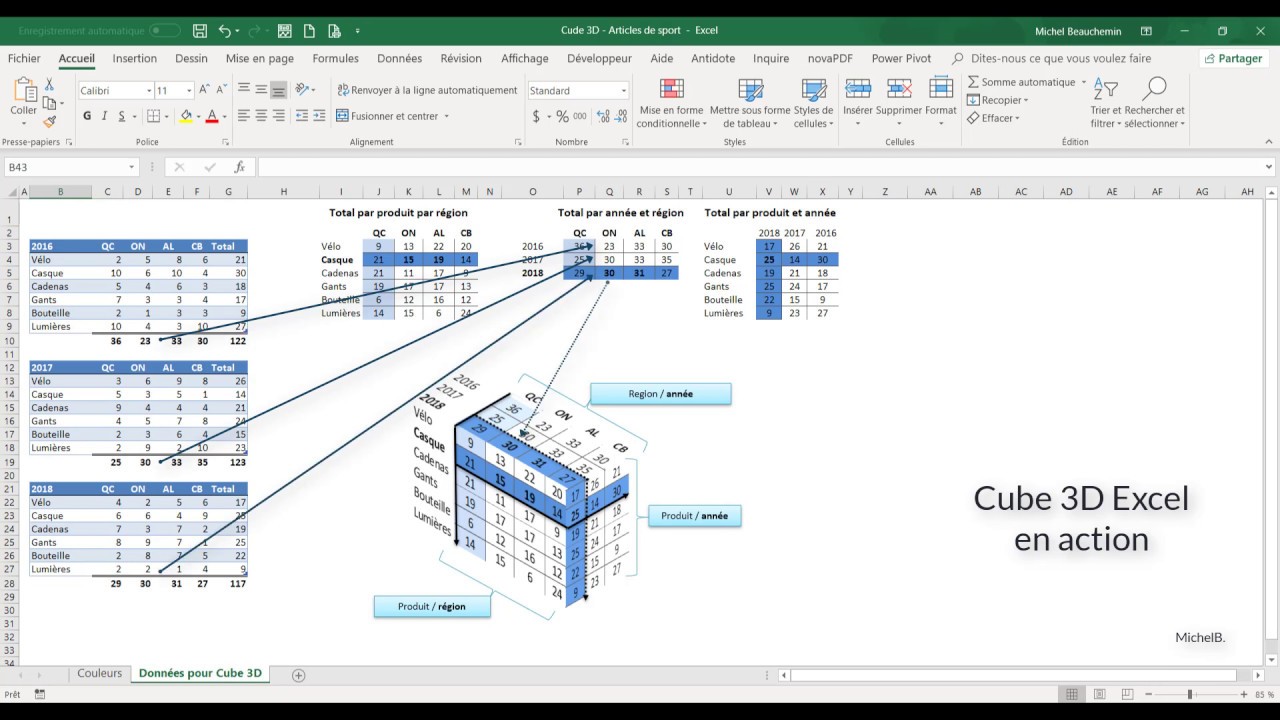Open Mise en forme conditionnelle menu
Image resolution: width=1280 pixels, height=720 pixels.
[671, 104]
